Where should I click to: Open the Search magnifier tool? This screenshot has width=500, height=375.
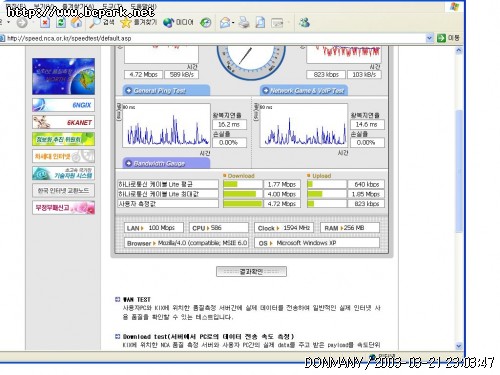(x=102, y=22)
